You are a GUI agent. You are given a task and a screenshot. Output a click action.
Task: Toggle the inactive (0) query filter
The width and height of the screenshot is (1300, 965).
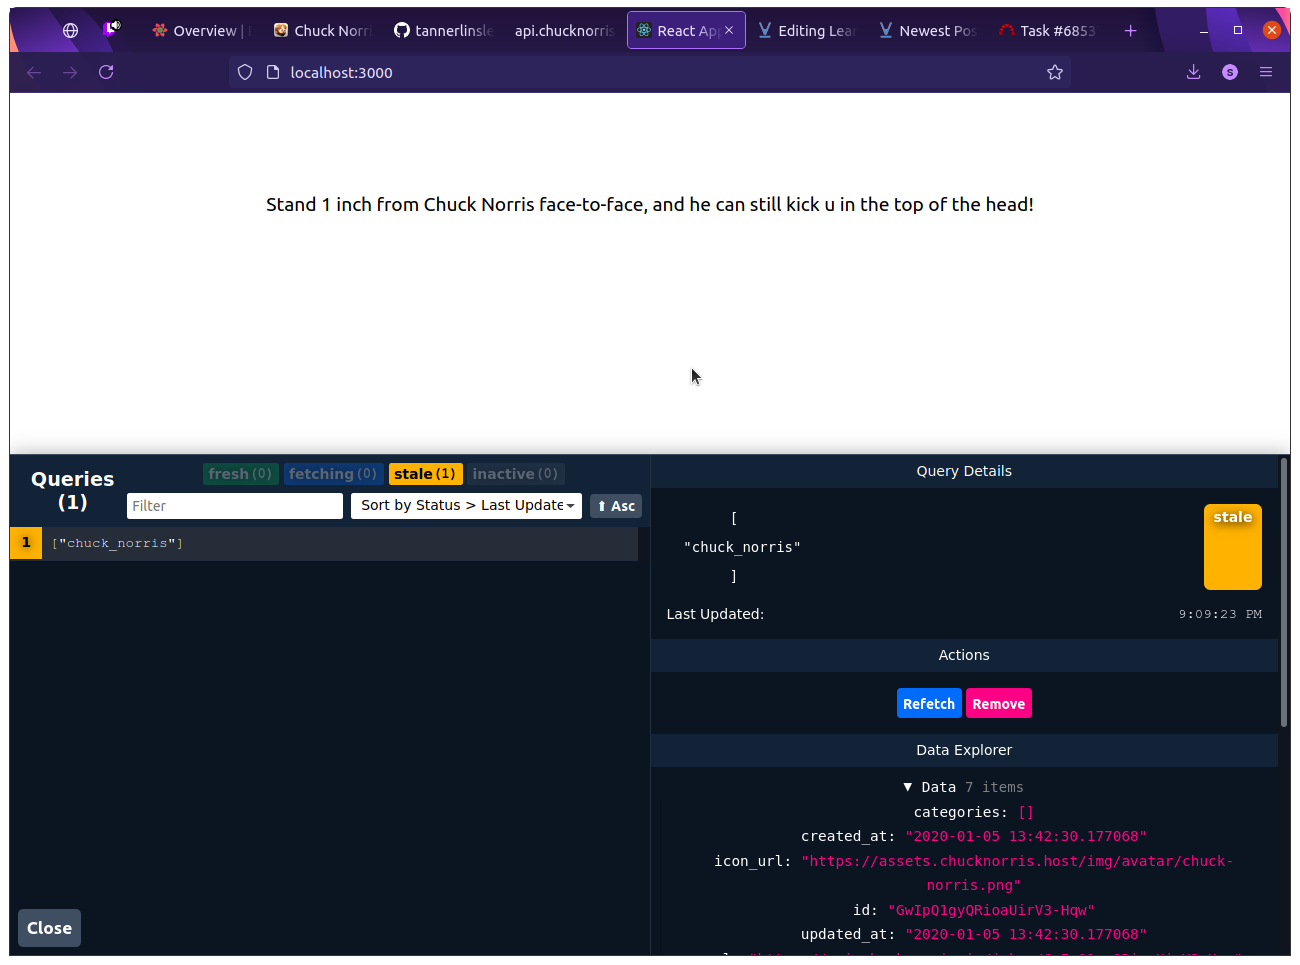coord(514,473)
